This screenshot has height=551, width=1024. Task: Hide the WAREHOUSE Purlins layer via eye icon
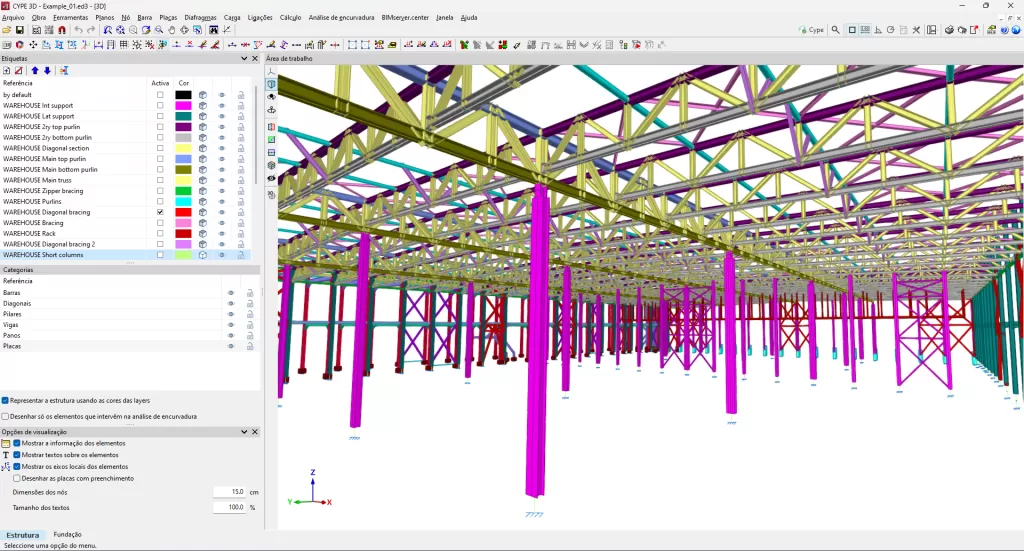point(222,202)
